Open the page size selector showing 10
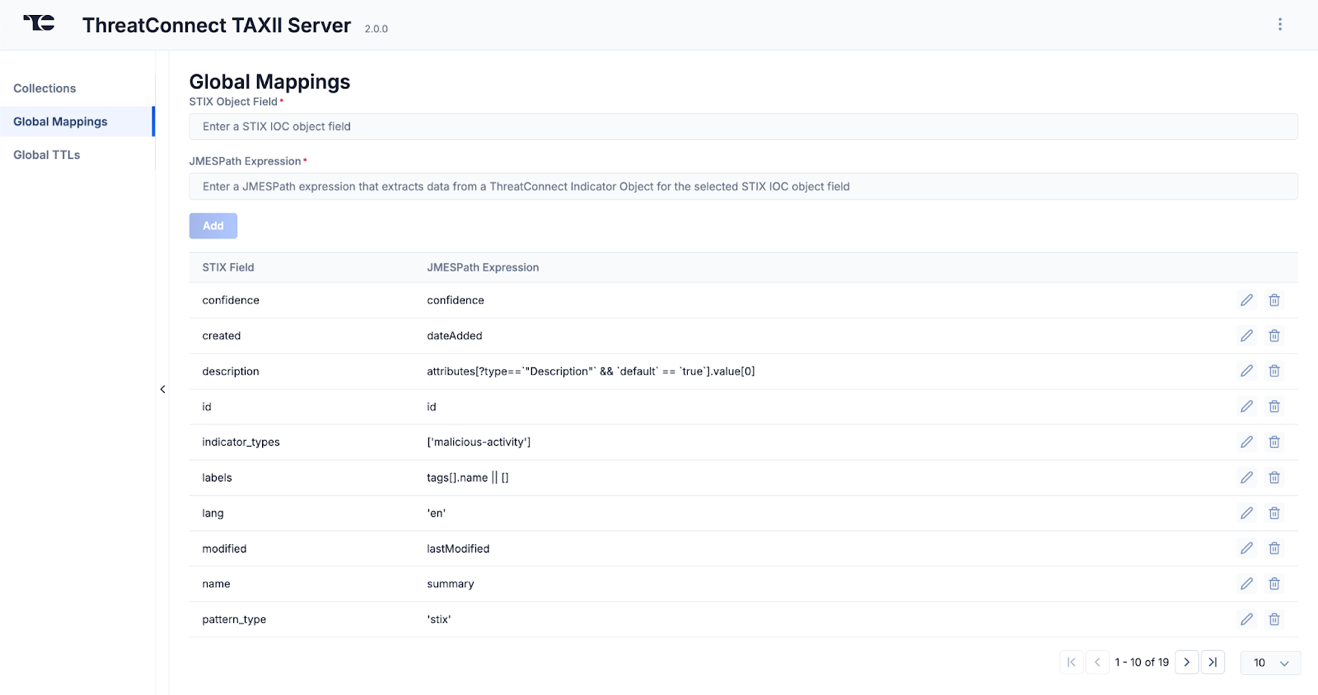This screenshot has width=1318, height=695. click(1269, 662)
